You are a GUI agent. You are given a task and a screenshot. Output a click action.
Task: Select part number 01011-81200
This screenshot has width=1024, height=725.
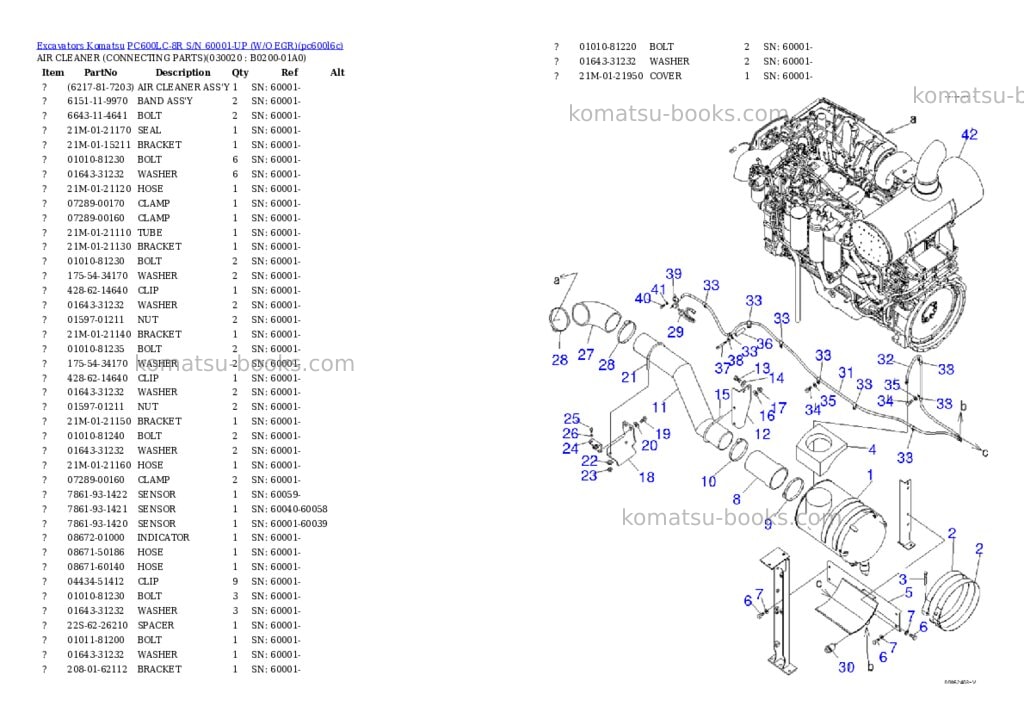pyautogui.click(x=95, y=640)
